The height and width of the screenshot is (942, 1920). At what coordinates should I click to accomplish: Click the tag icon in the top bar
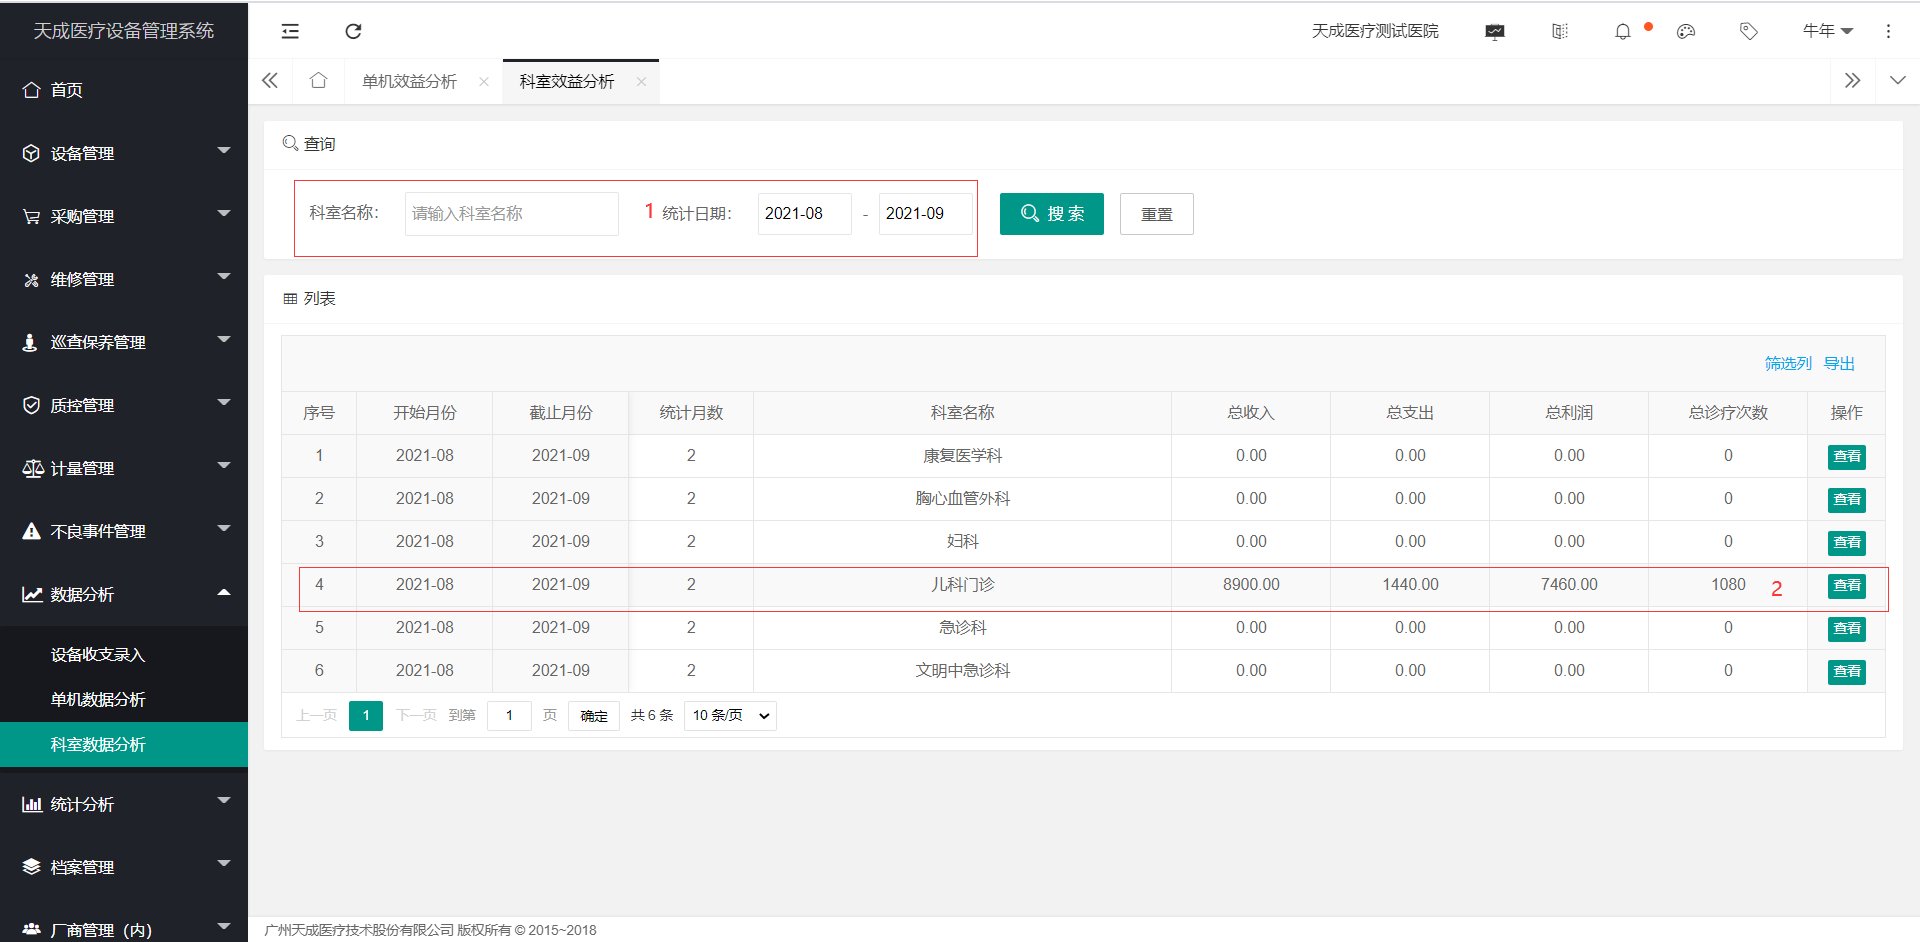[x=1749, y=32]
